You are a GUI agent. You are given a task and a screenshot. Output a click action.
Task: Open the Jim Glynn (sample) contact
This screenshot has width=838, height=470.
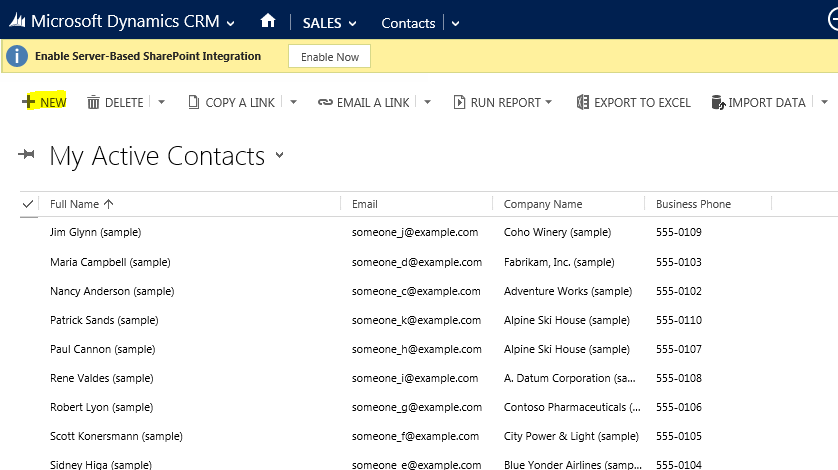coord(96,232)
